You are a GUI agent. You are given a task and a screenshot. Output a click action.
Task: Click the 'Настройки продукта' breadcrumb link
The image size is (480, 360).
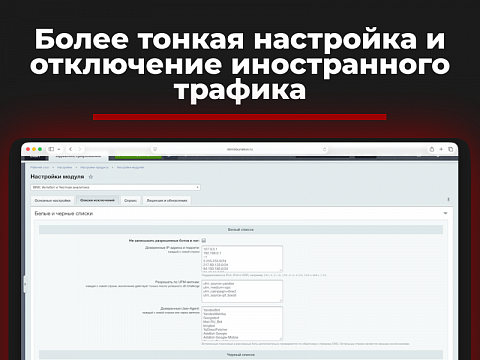[94, 167]
